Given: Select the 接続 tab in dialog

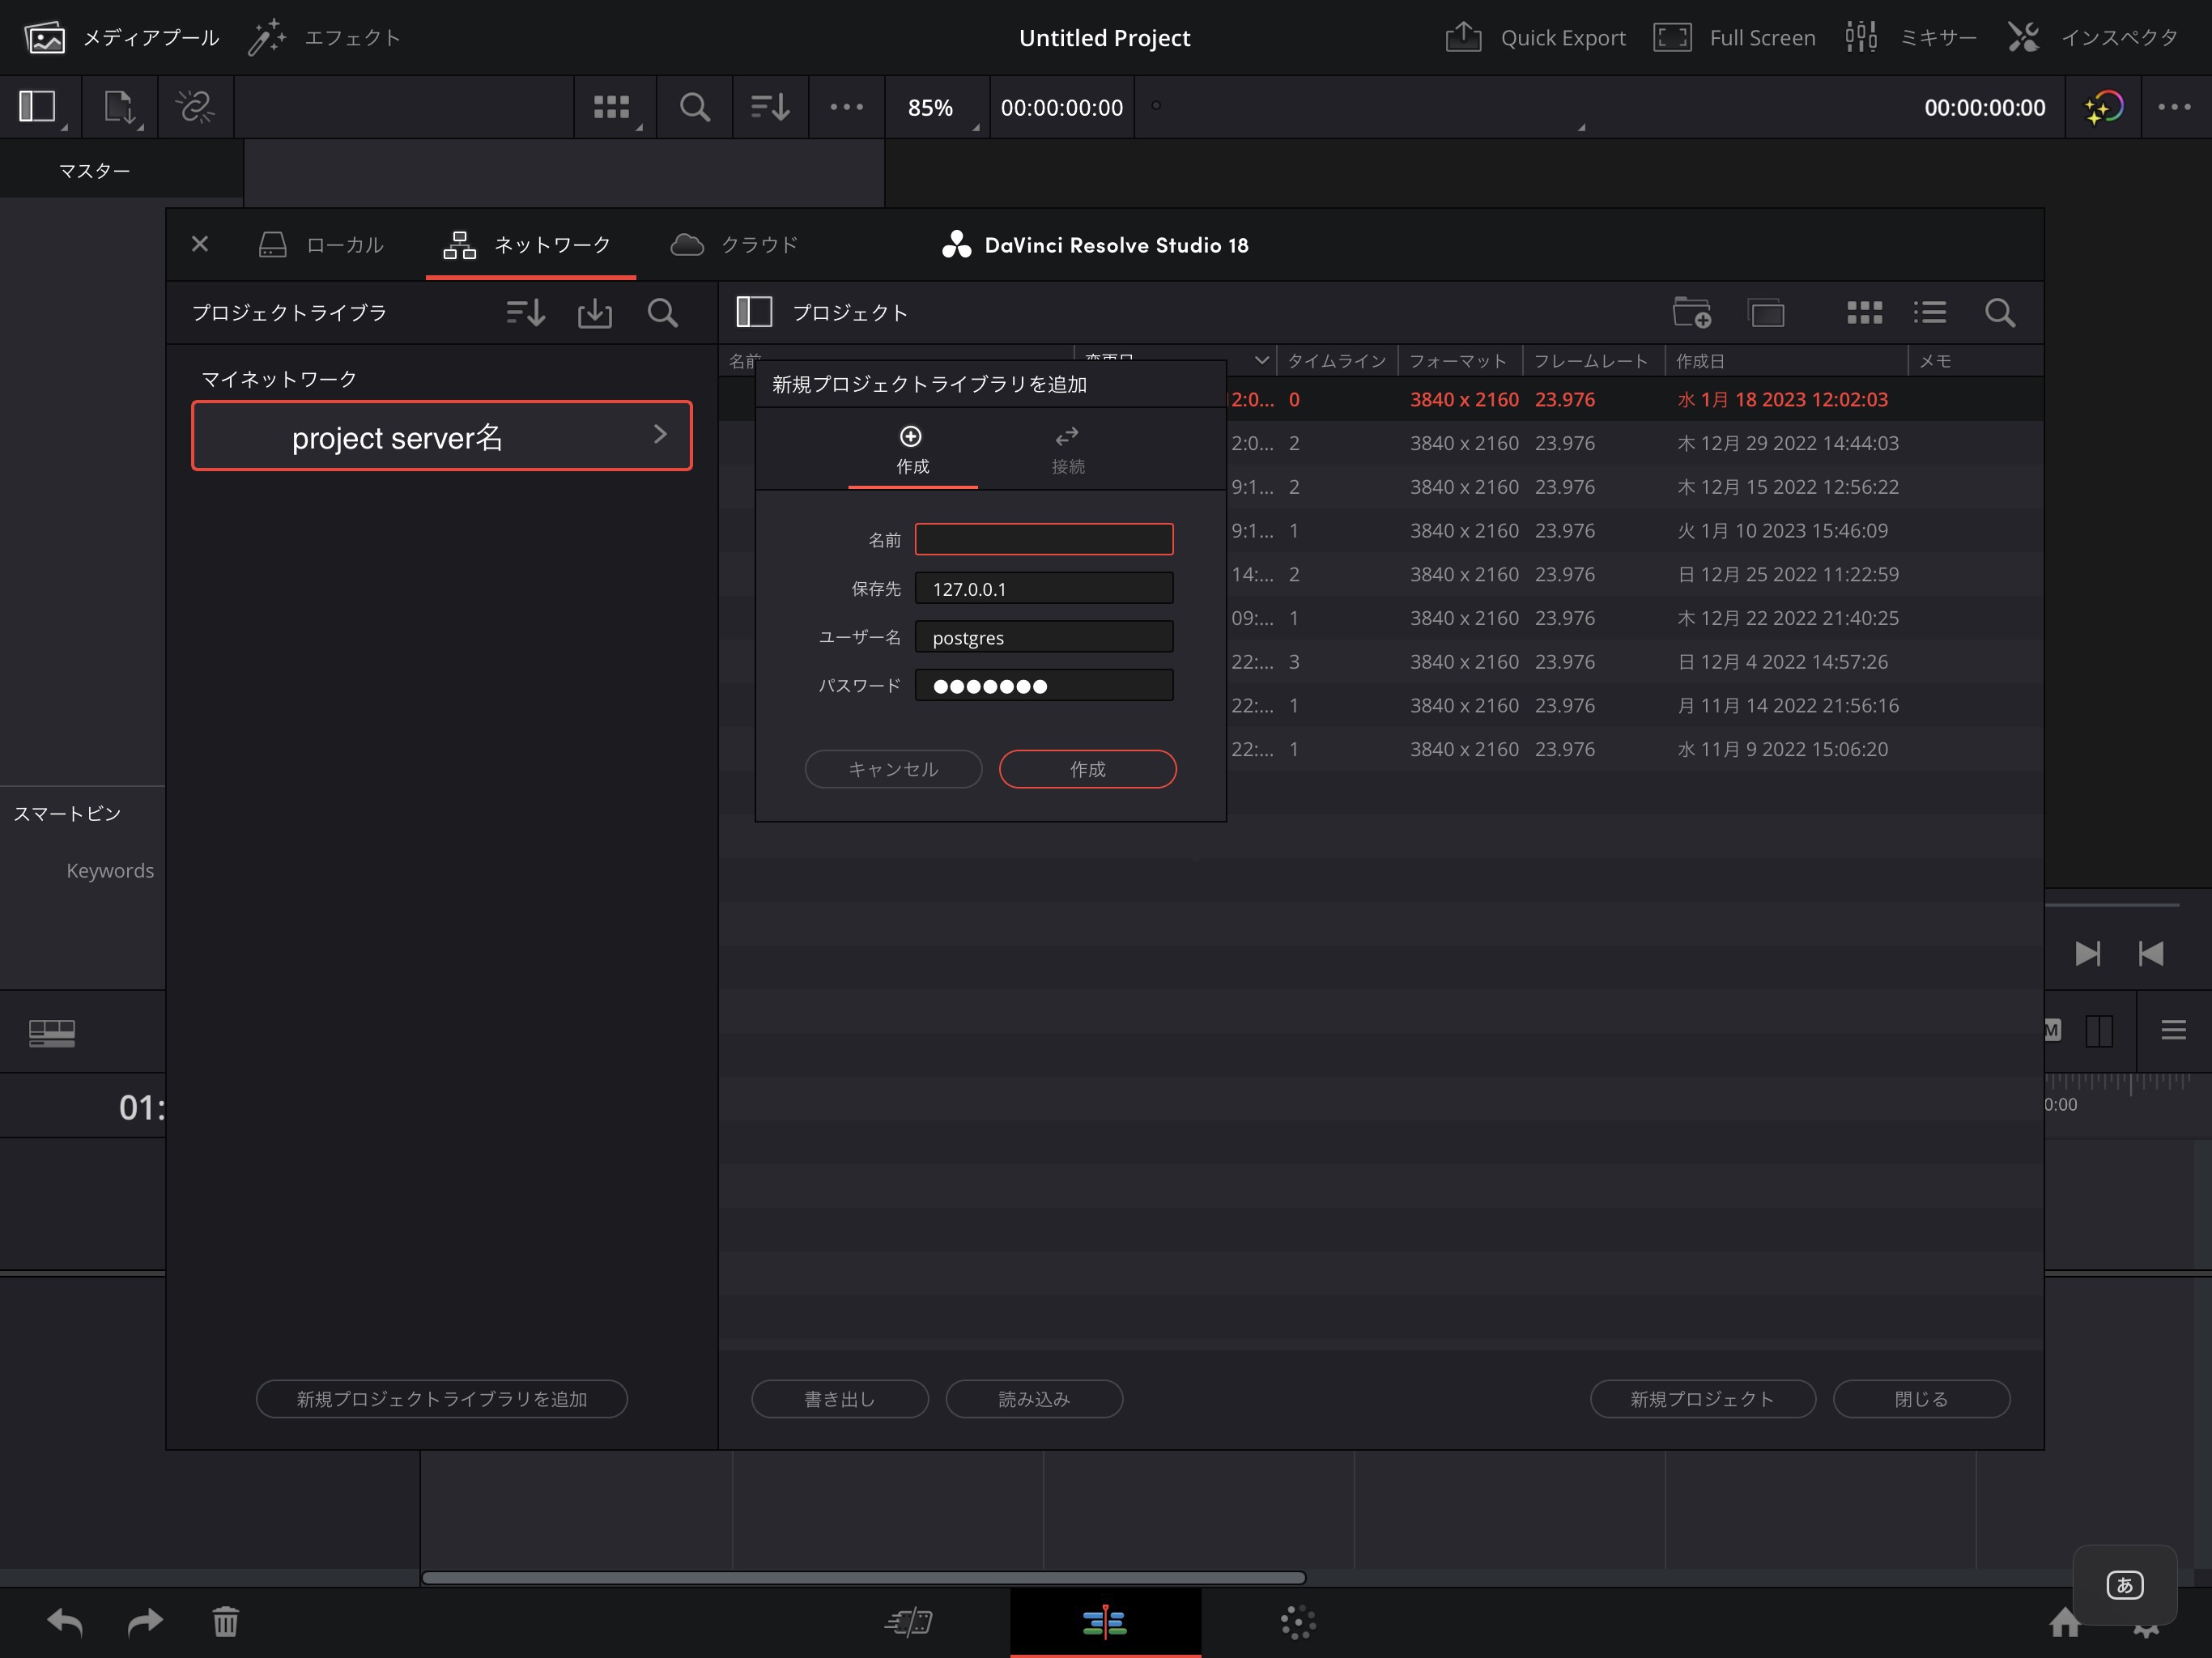Looking at the screenshot, I should (1067, 450).
